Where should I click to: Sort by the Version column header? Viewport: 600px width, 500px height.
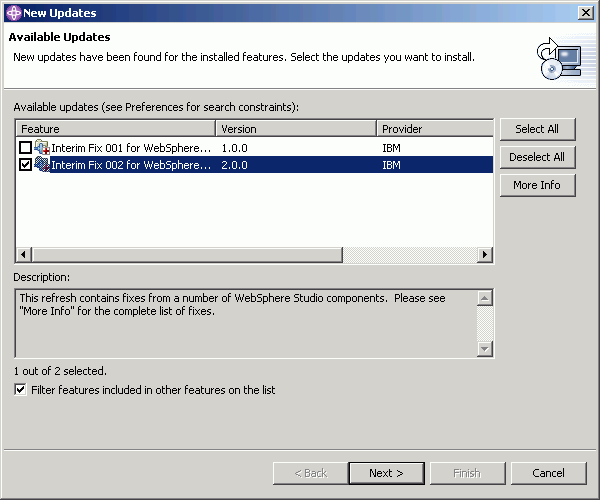coord(296,129)
